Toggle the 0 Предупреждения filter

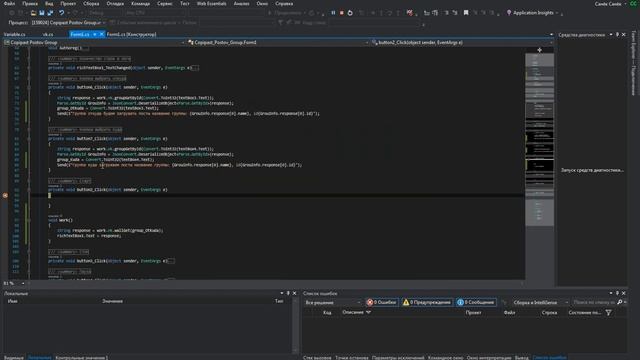click(x=427, y=302)
